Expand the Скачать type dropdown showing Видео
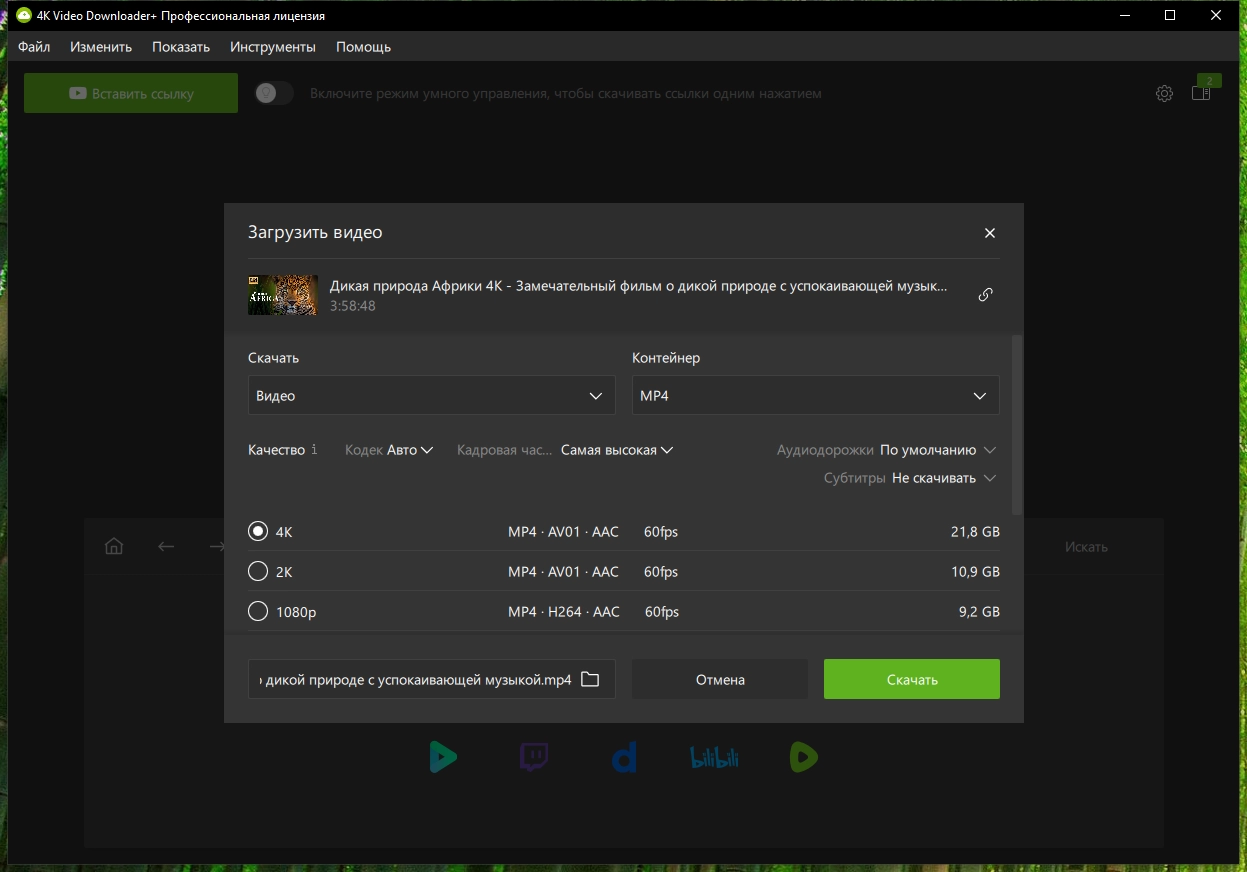 click(431, 395)
